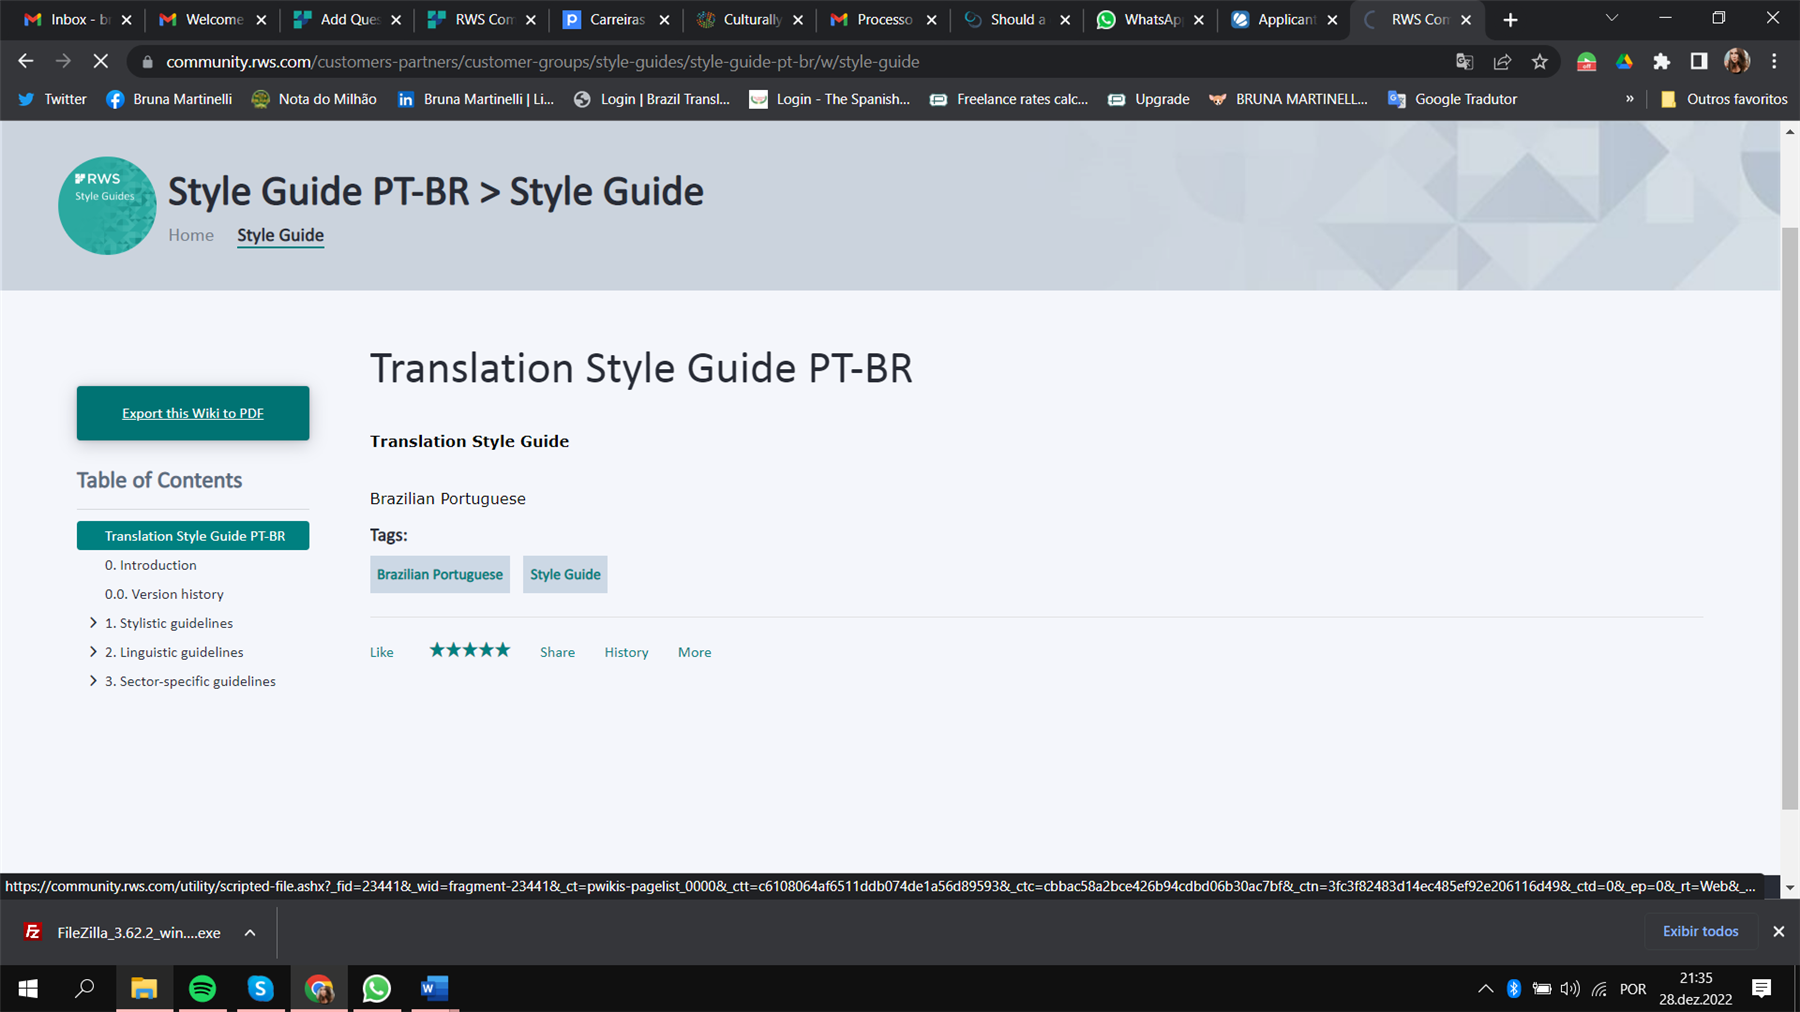Stop loading the page

tap(101, 61)
